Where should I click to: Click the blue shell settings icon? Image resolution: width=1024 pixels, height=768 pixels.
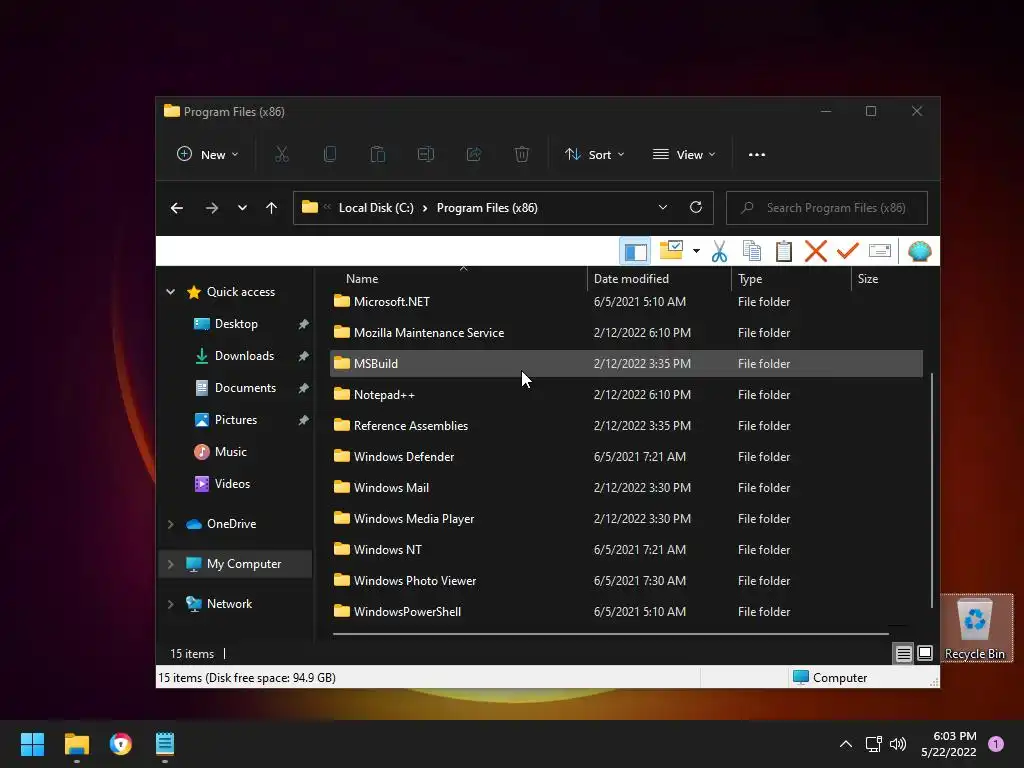click(x=920, y=251)
